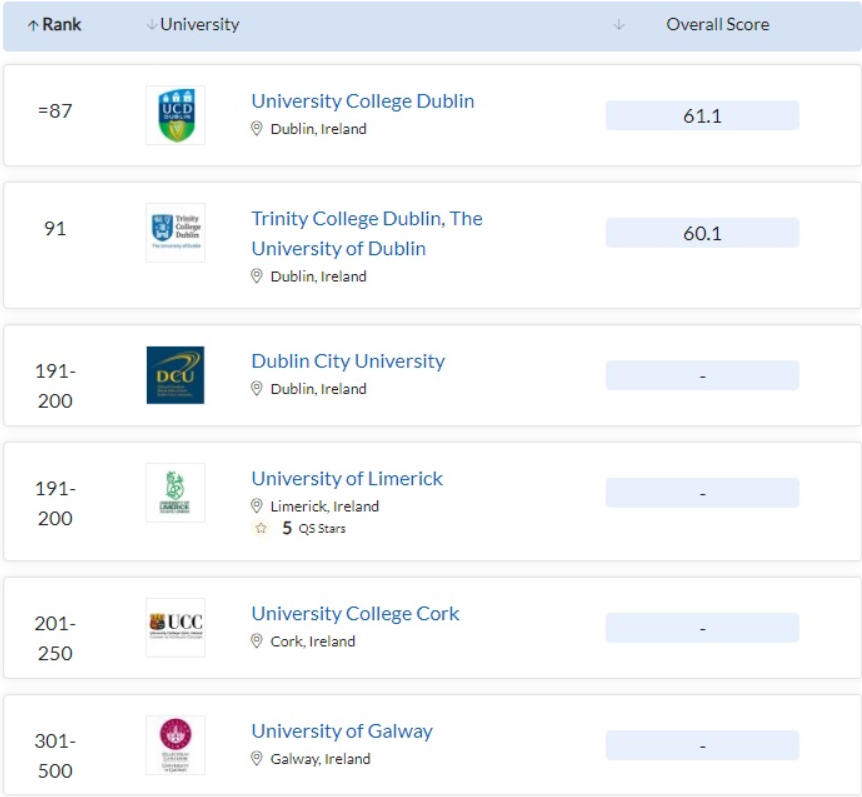Click the QS Stars star icon
This screenshot has height=797, width=862.
[x=261, y=528]
